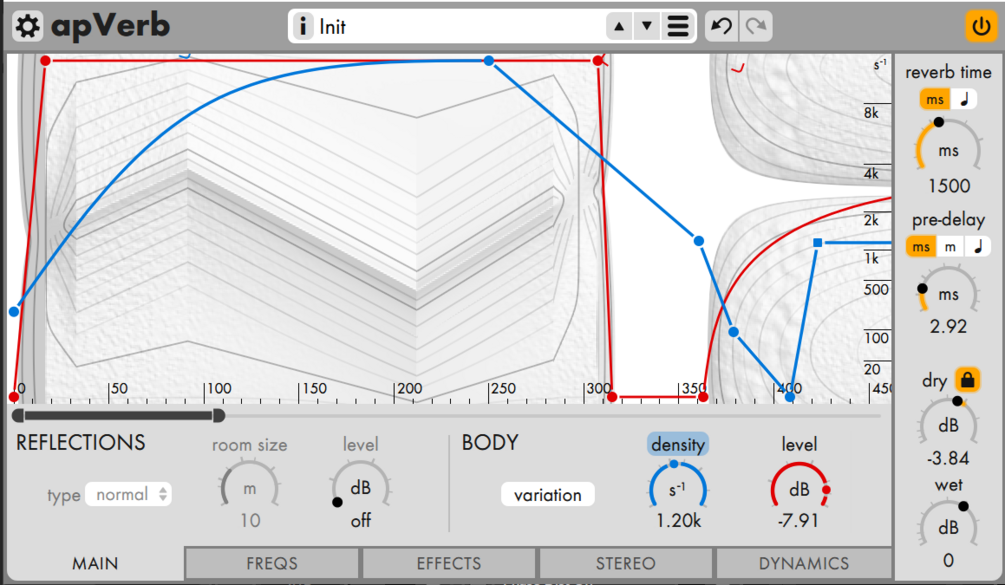Switch to the DYNAMICS tab
The width and height of the screenshot is (1005, 585).
point(804,564)
